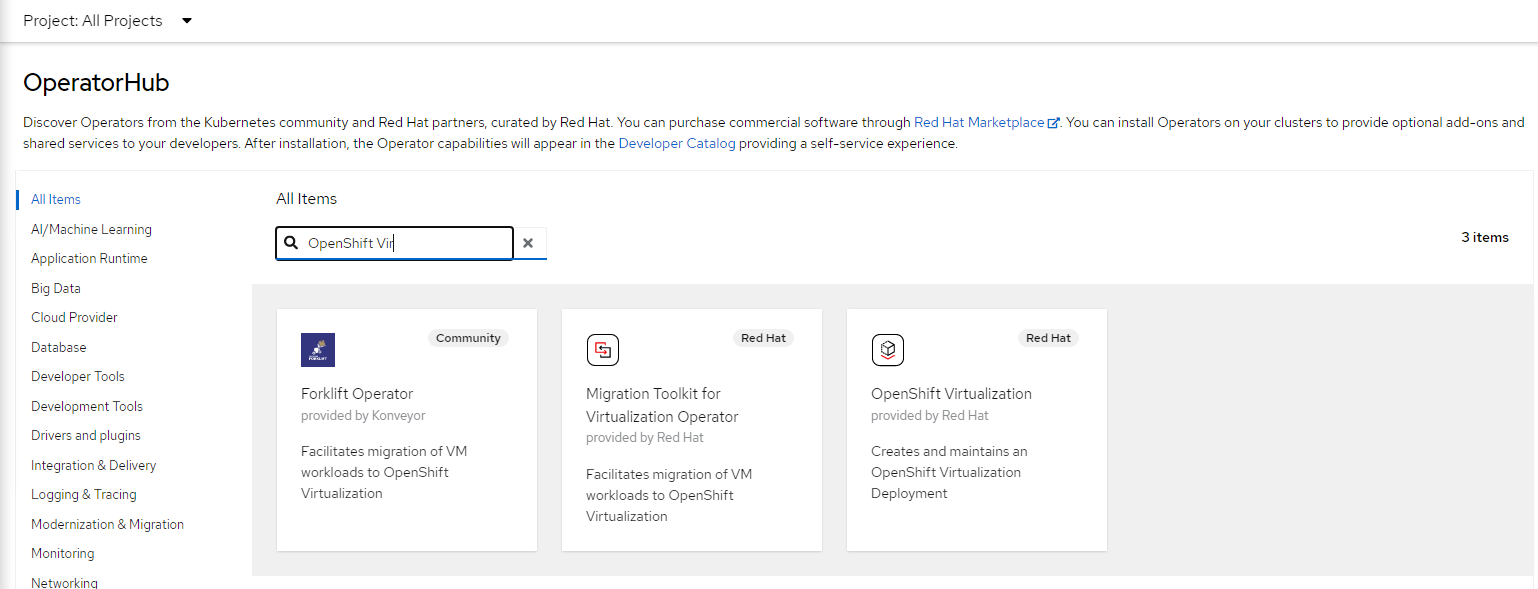
Task: Choose the Modernization & Migration category
Action: tap(107, 524)
